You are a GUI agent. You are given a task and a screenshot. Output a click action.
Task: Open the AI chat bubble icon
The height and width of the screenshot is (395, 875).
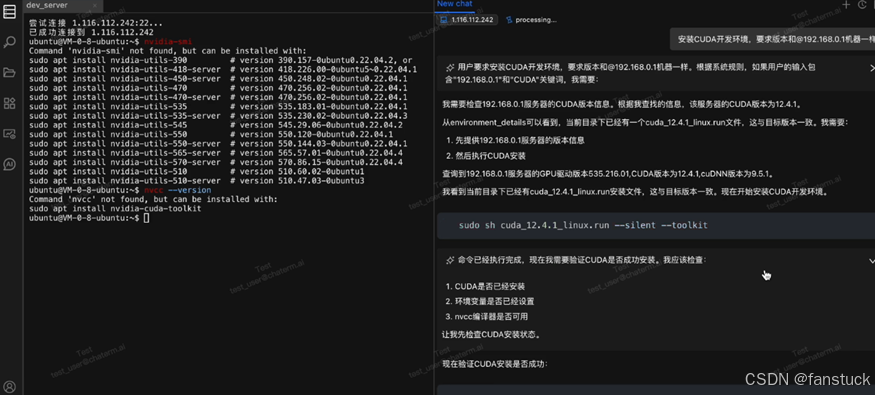(x=9, y=164)
